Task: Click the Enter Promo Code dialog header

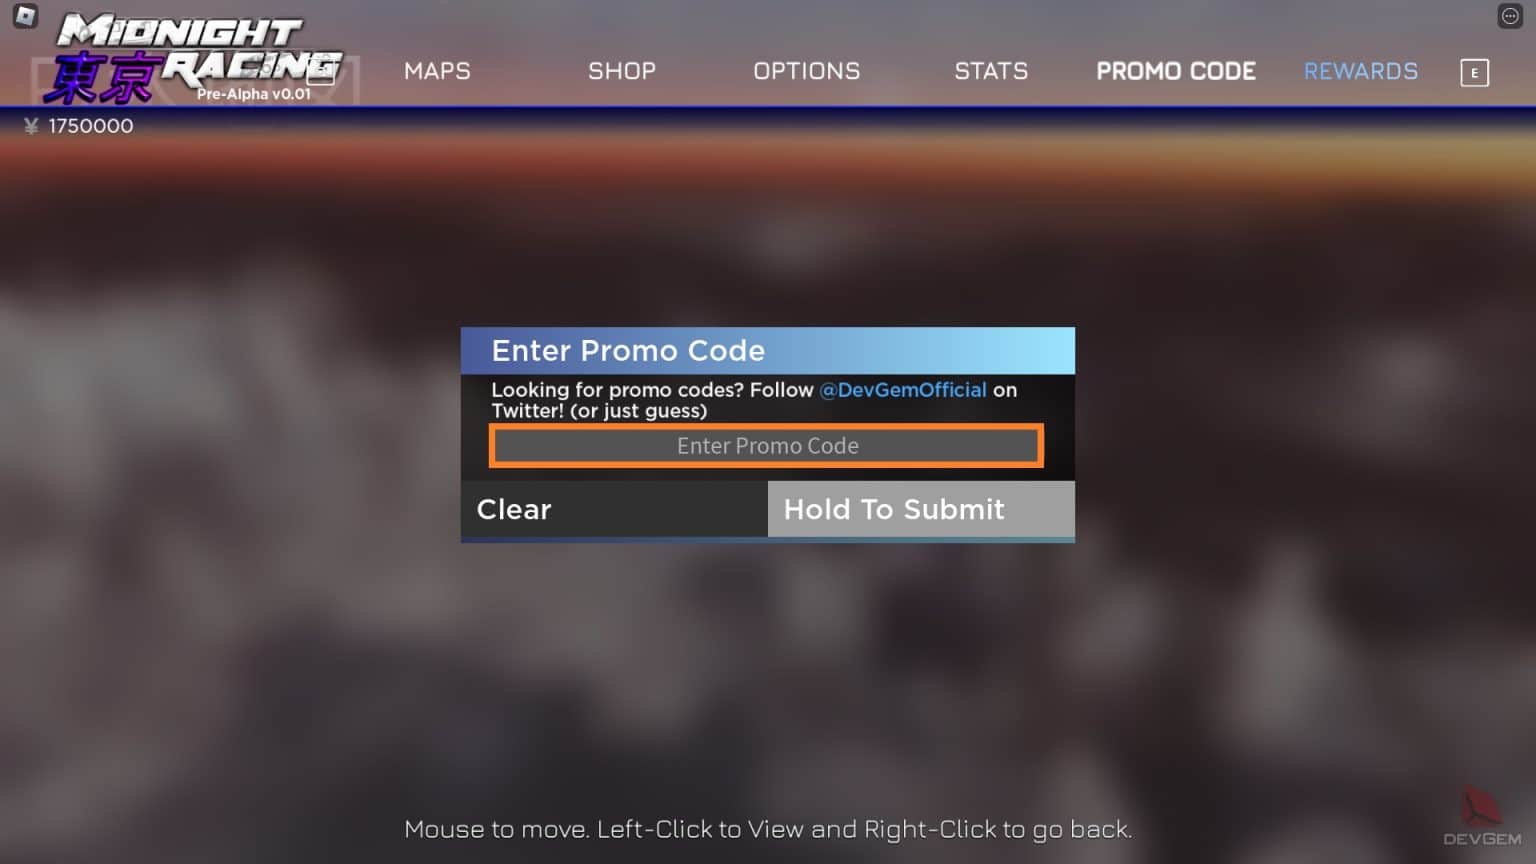Action: (x=768, y=351)
